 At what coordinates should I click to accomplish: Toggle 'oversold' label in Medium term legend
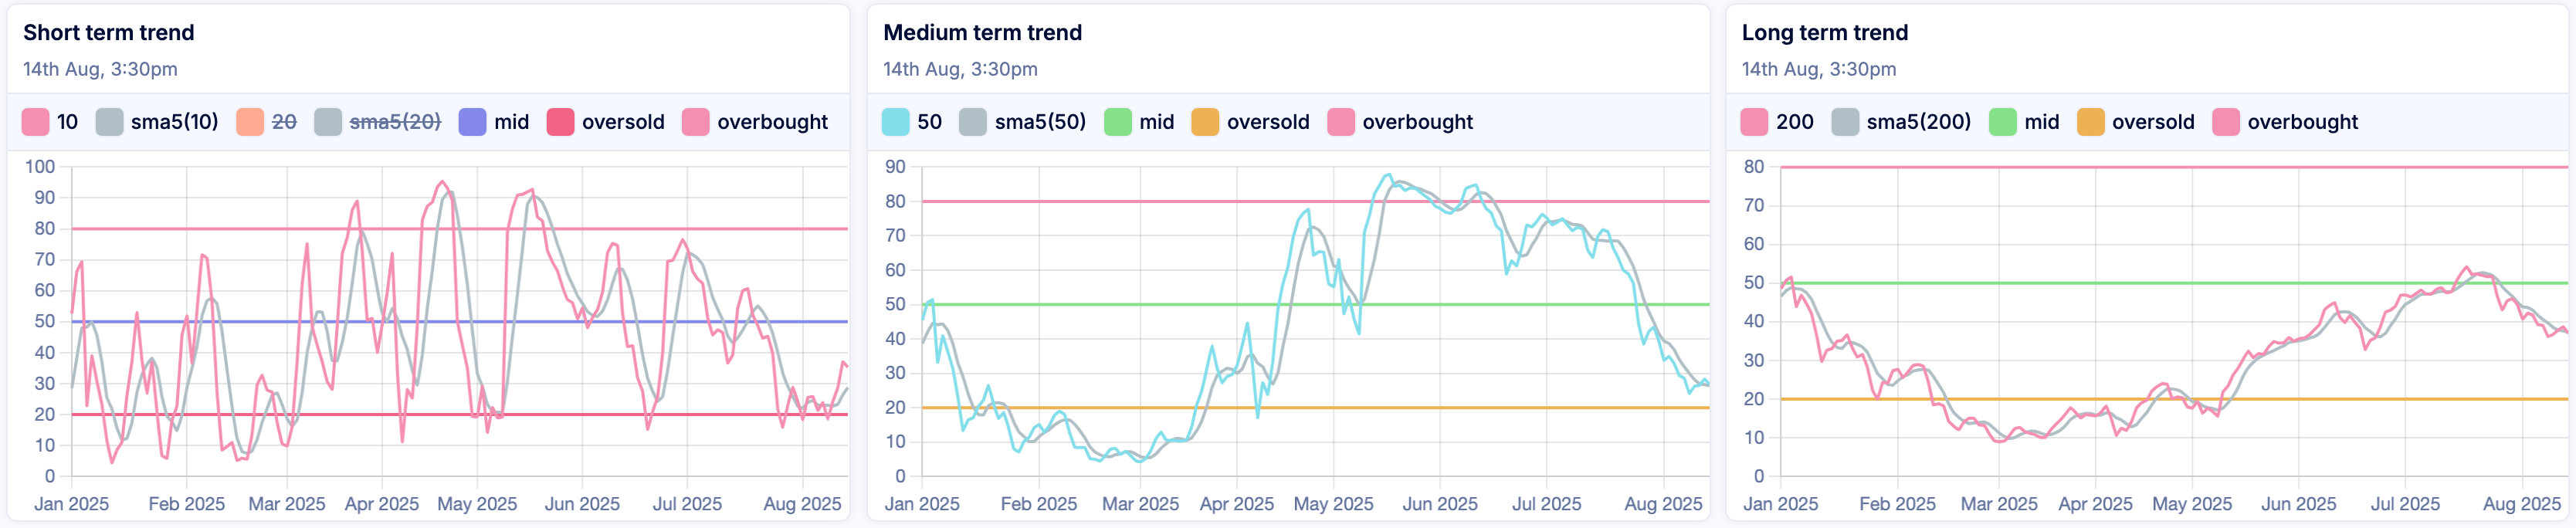(1268, 122)
